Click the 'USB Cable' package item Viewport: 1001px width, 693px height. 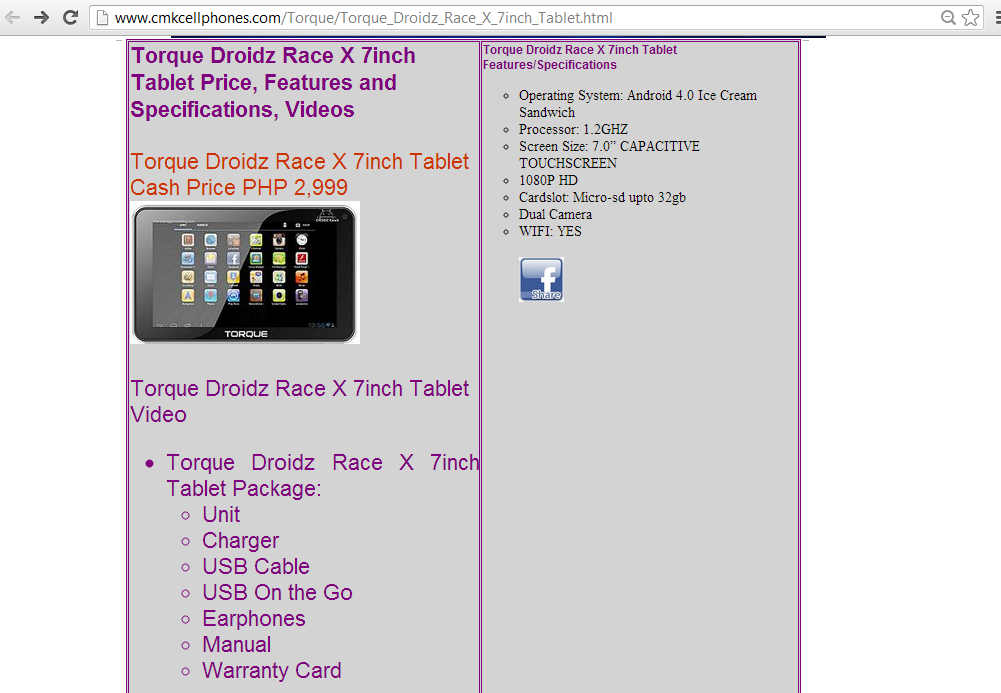tap(256, 567)
